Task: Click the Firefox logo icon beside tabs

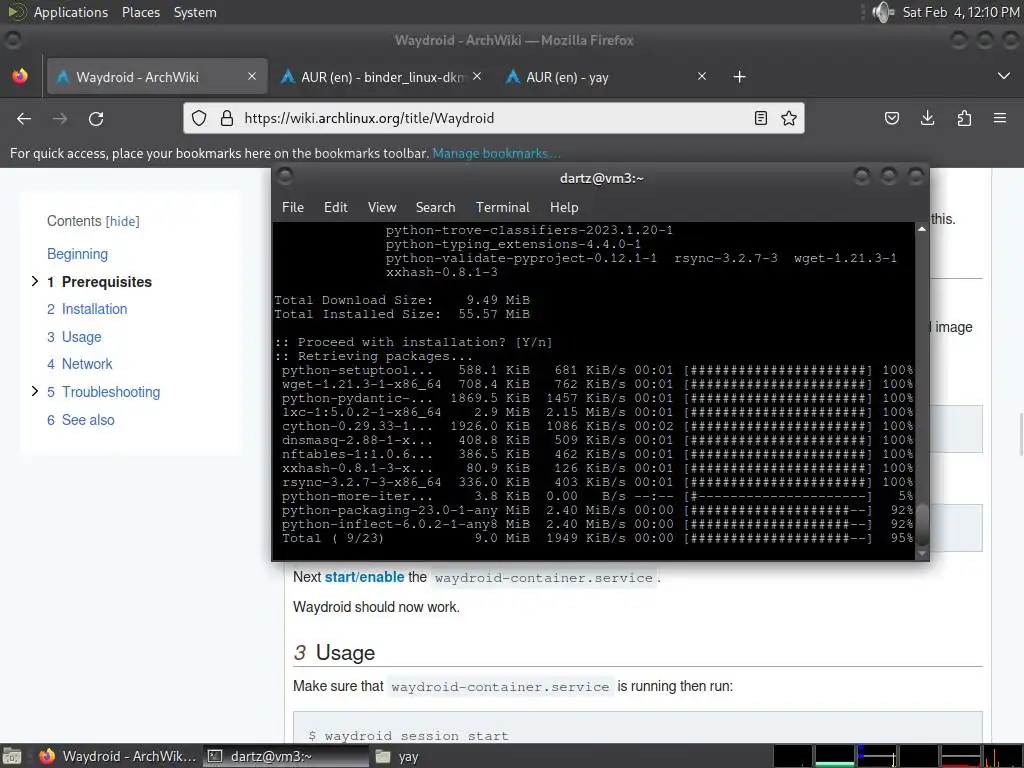Action: 20,76
